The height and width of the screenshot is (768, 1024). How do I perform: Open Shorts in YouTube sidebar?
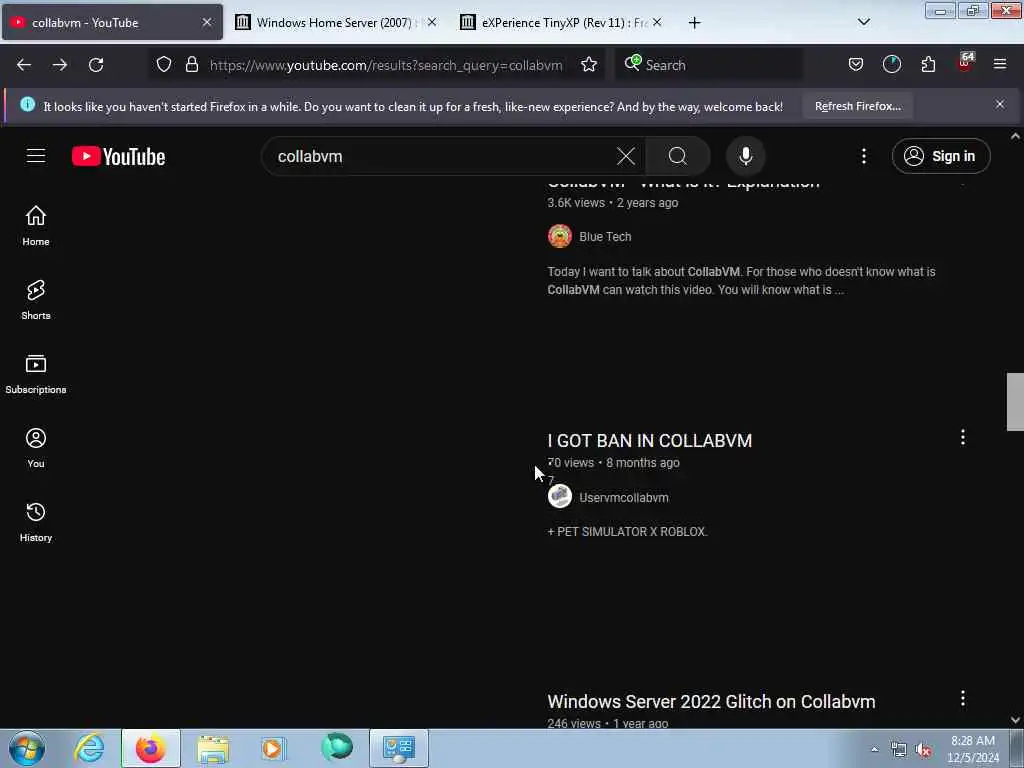point(36,300)
